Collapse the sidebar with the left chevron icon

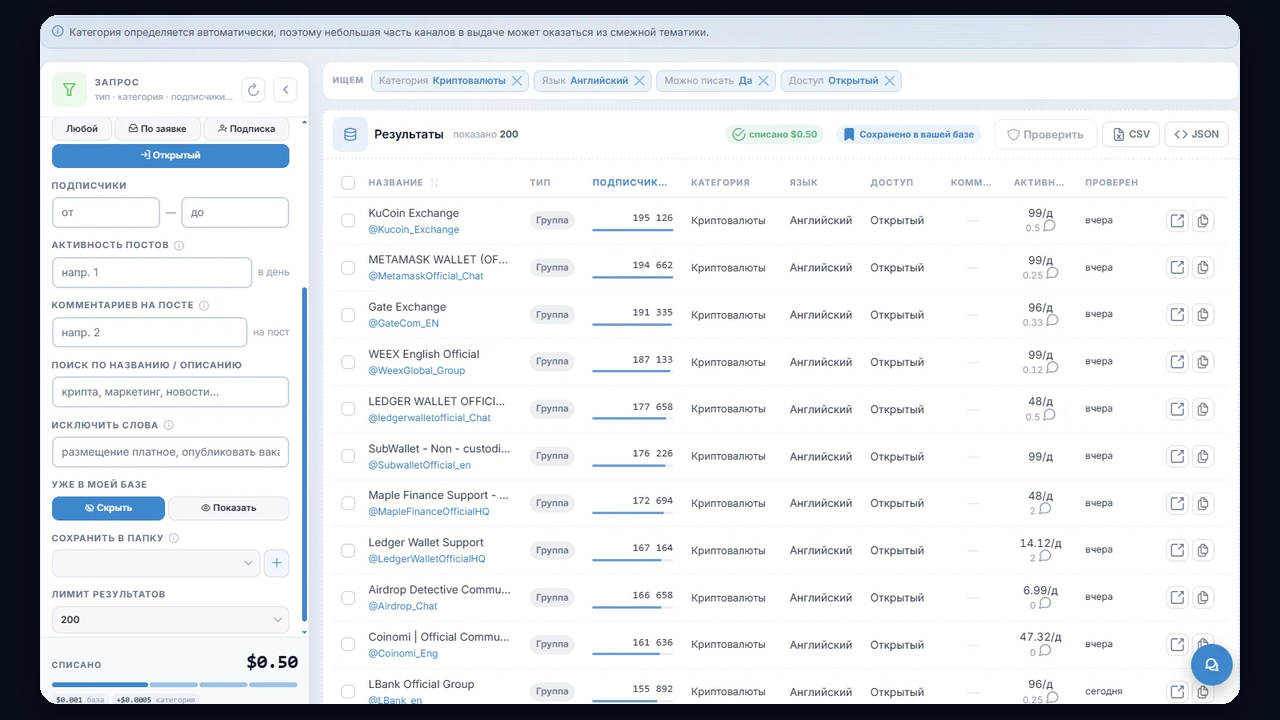click(285, 90)
